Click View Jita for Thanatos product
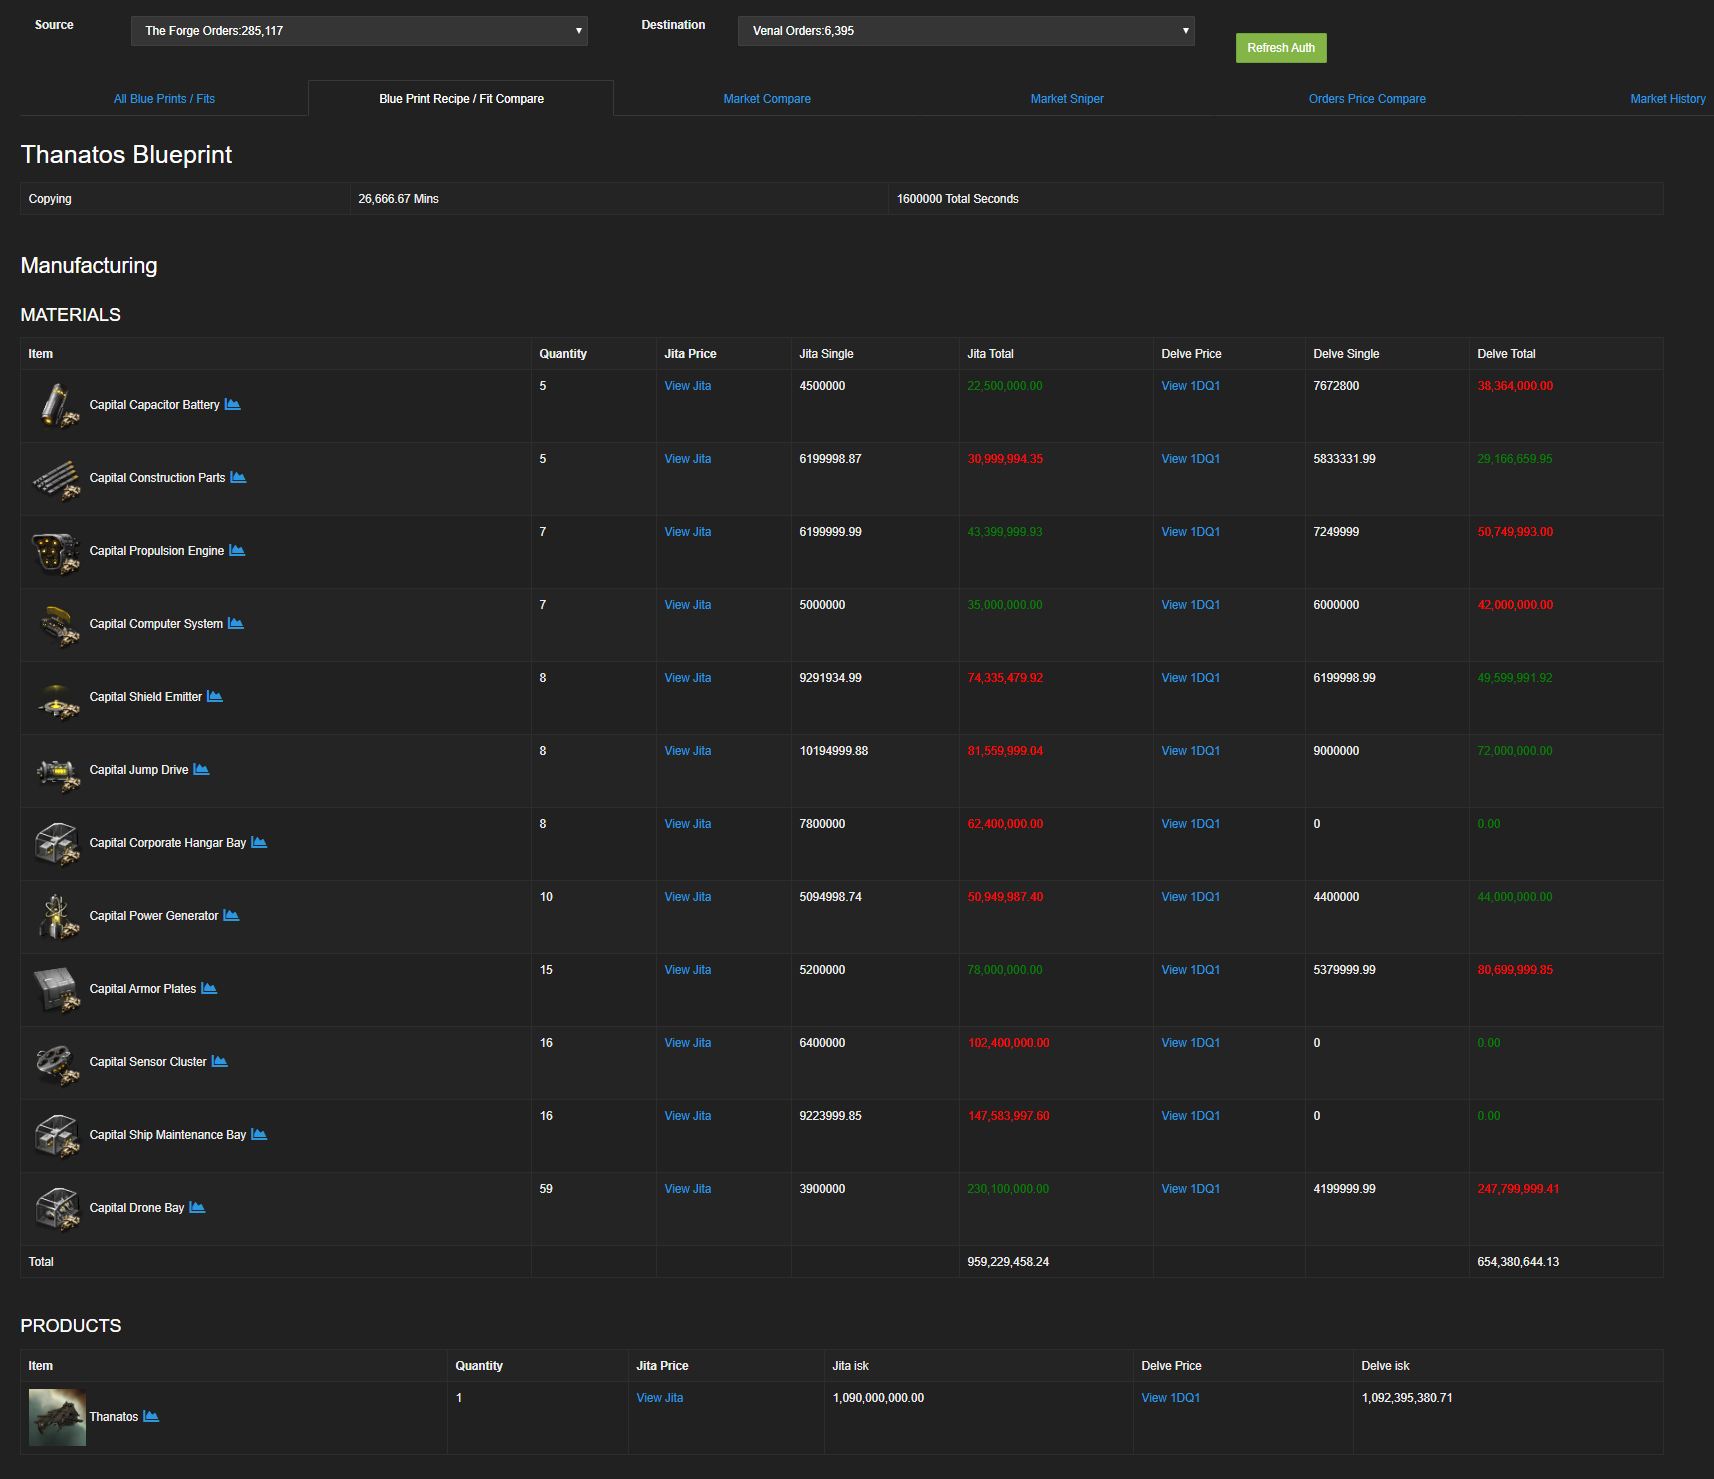The width and height of the screenshot is (1714, 1479). 660,1398
